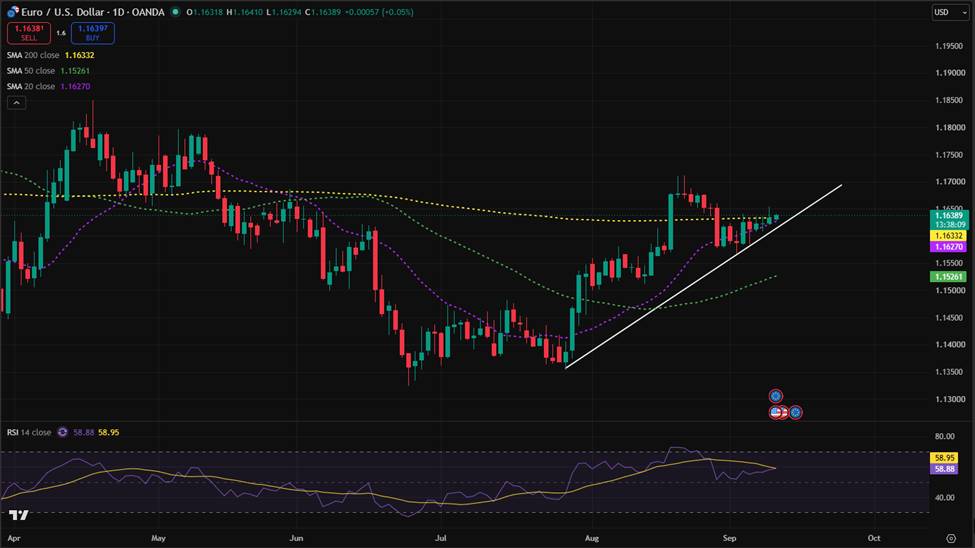Click the RSI indicator round icon
This screenshot has height=548, width=975.
click(x=62, y=432)
